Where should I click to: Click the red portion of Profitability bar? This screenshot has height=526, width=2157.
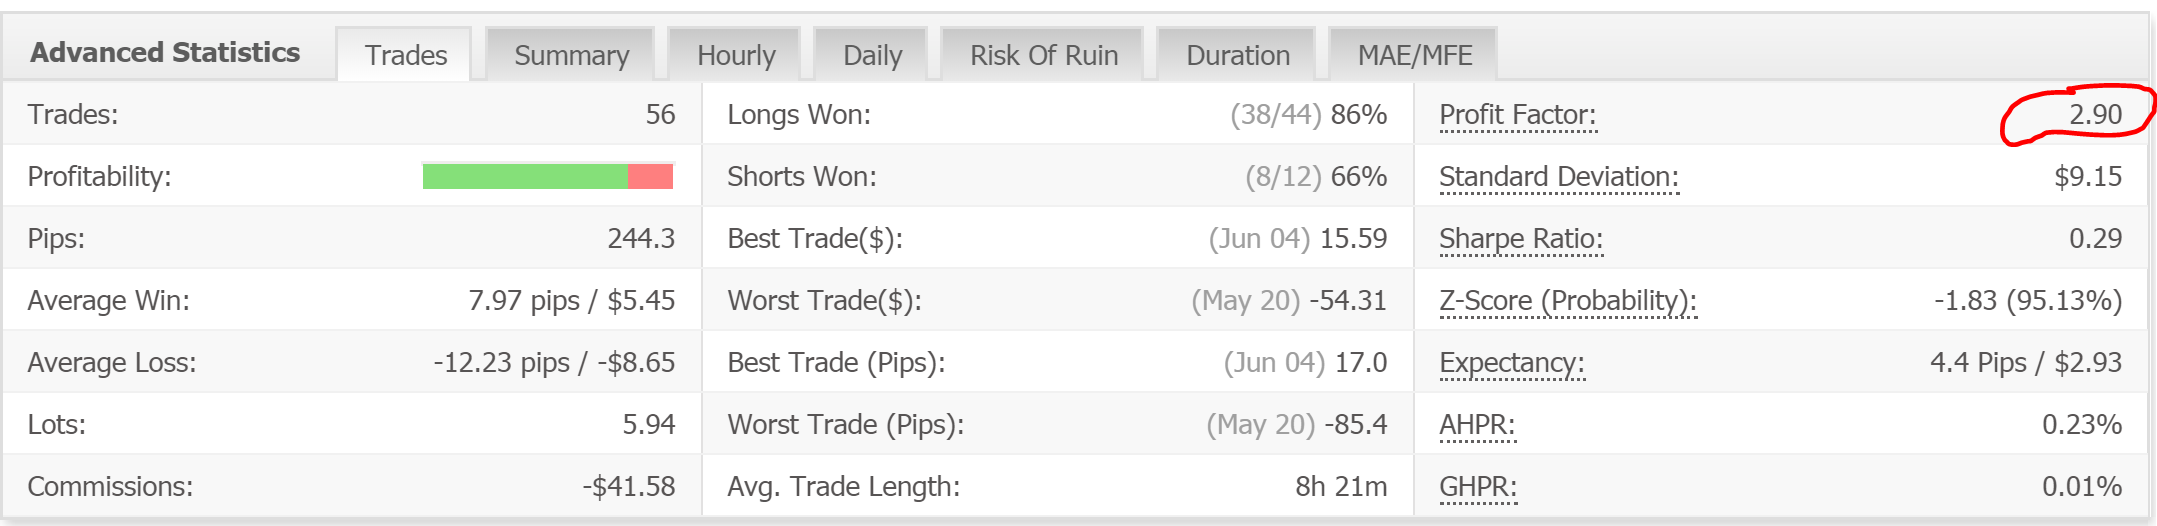pyautogui.click(x=650, y=177)
